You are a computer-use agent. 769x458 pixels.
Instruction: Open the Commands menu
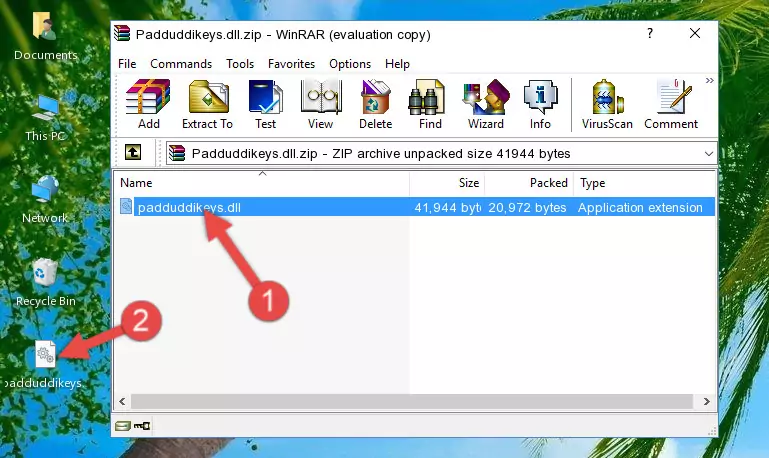point(181,64)
